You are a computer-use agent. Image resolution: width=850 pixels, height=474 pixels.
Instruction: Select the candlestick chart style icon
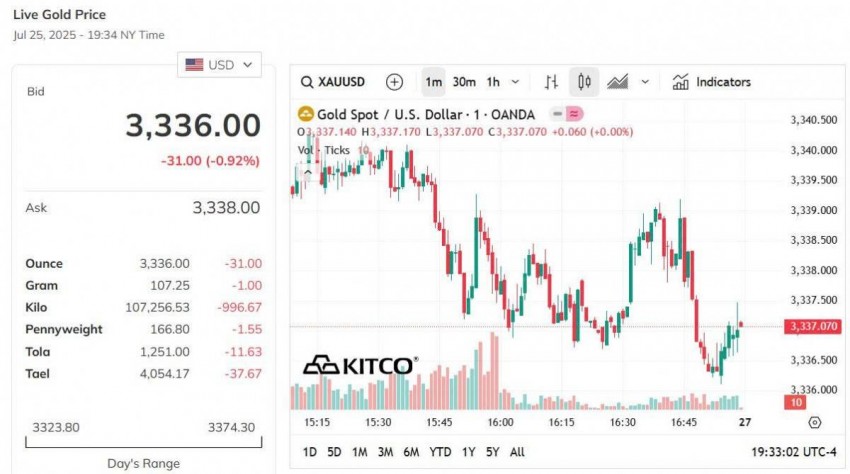(585, 82)
